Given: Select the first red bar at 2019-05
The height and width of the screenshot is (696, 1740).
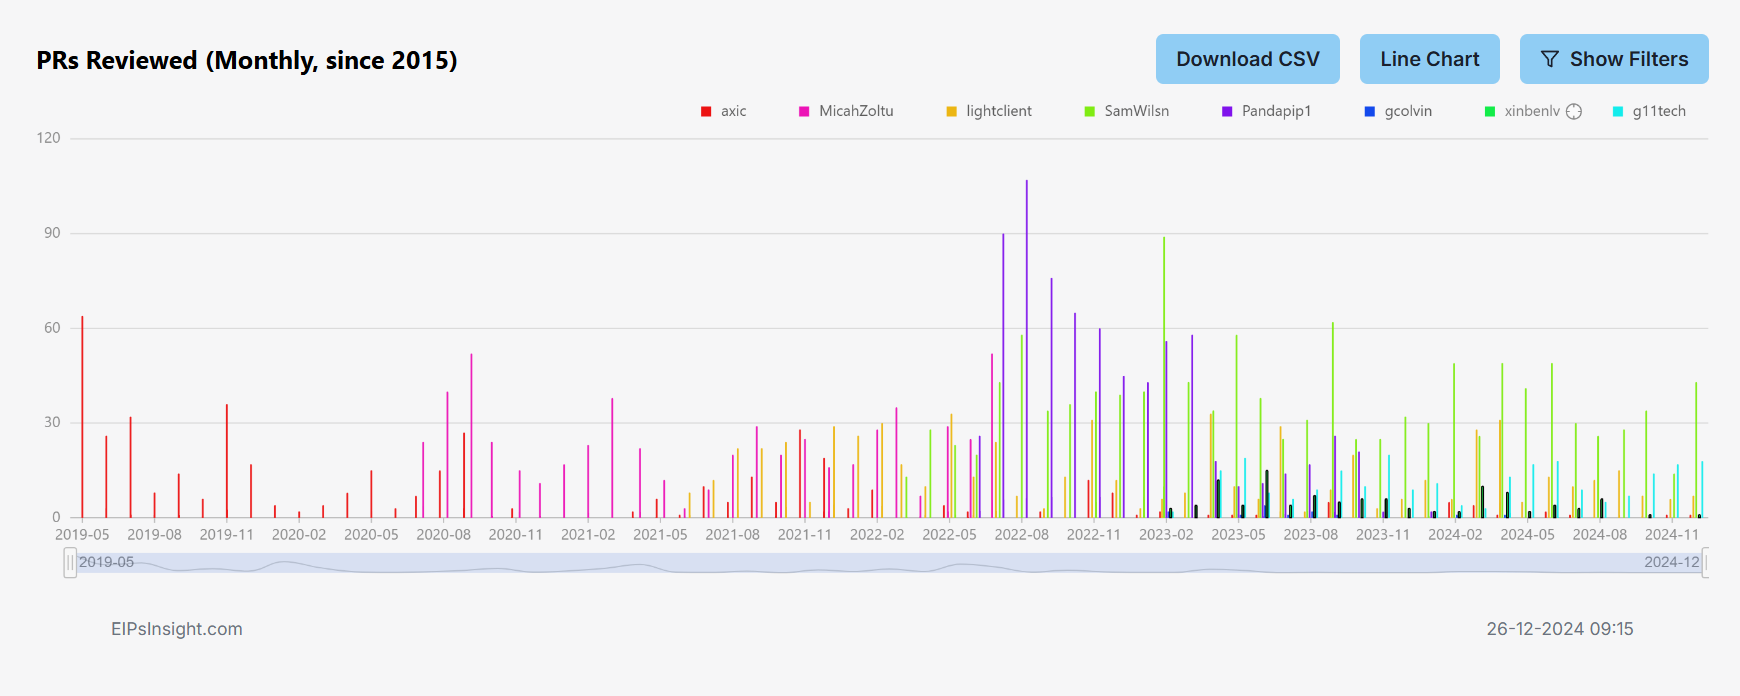Looking at the screenshot, I should (82, 420).
